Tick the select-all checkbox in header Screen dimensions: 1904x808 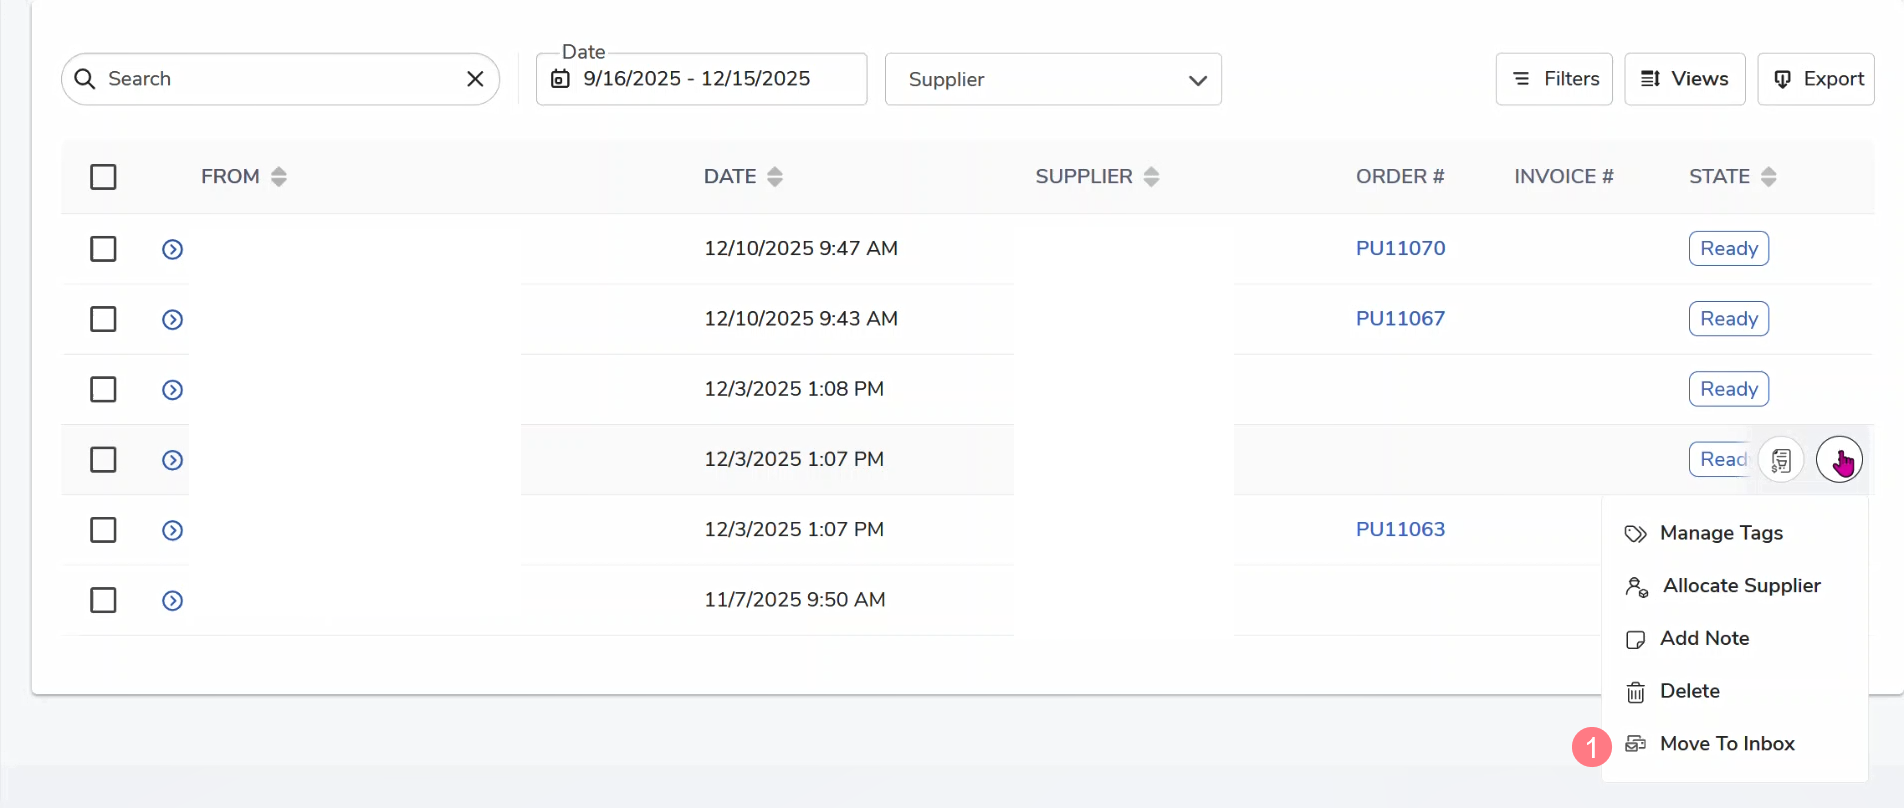tap(103, 177)
